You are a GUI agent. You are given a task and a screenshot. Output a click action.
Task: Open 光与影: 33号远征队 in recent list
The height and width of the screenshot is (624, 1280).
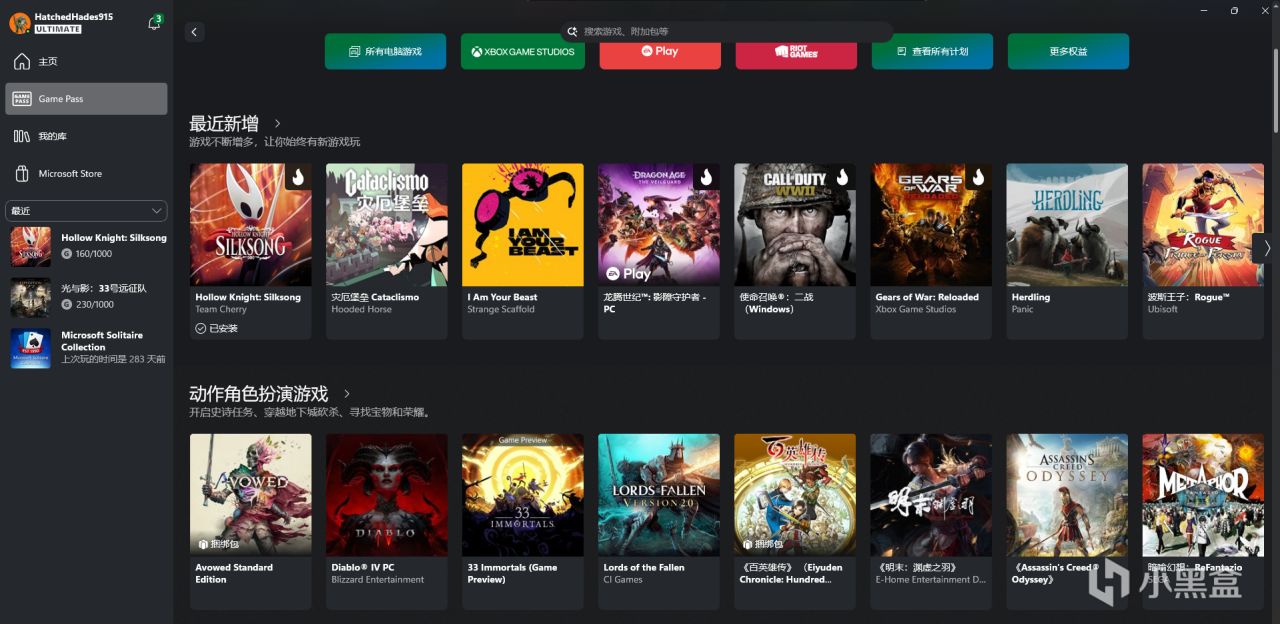pos(86,297)
